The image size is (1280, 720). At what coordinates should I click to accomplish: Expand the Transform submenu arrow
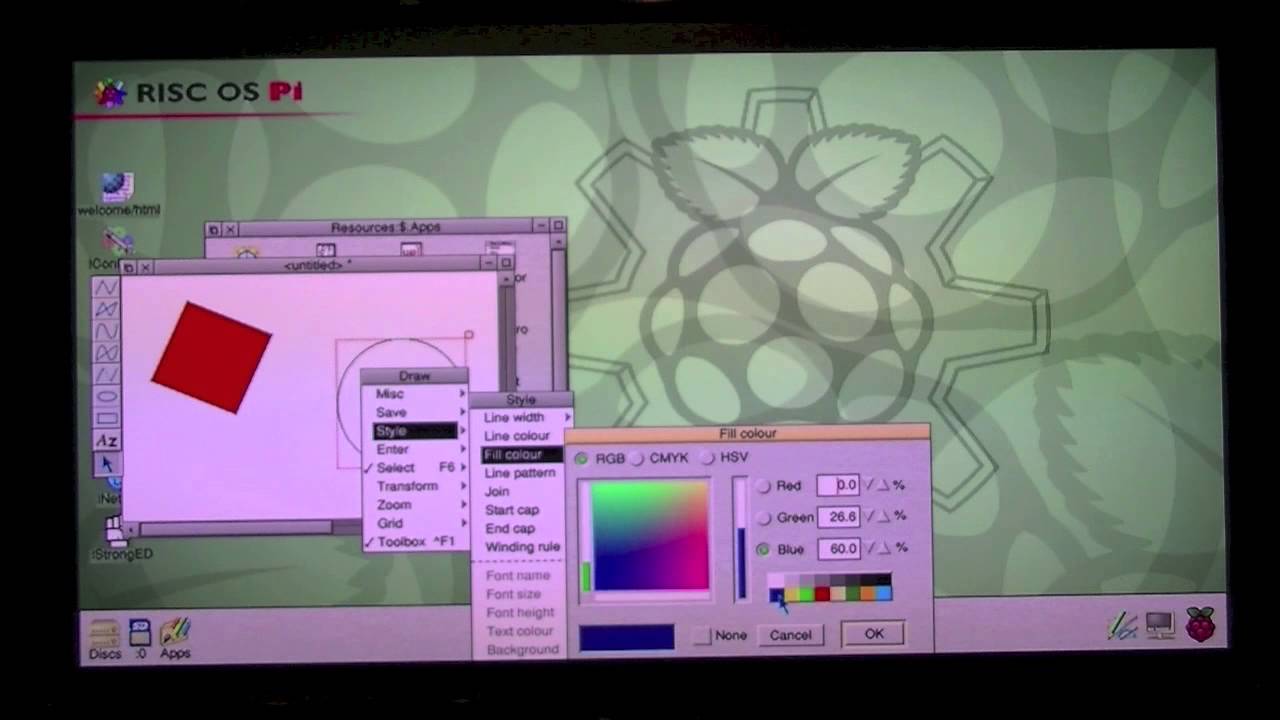[x=462, y=486]
